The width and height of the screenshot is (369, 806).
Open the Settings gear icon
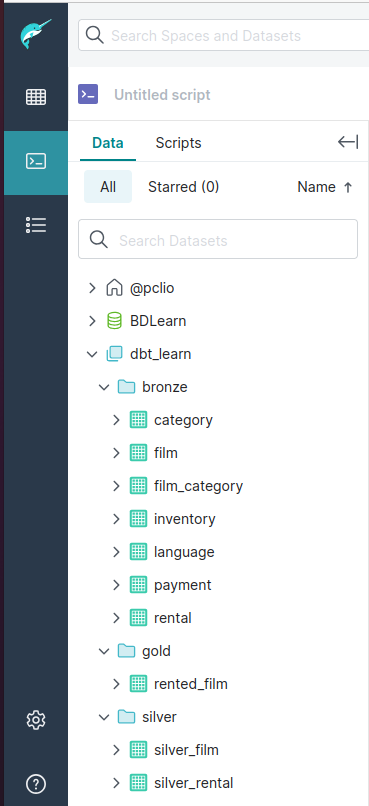(36, 720)
